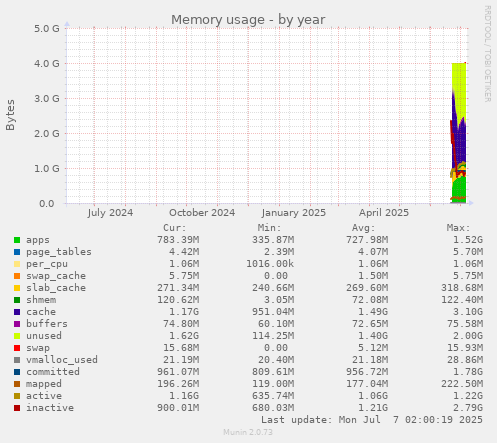Image resolution: width=497 pixels, height=443 pixels.
Task: Click the 'per_cpu' legend label
Action: pyautogui.click(x=47, y=264)
